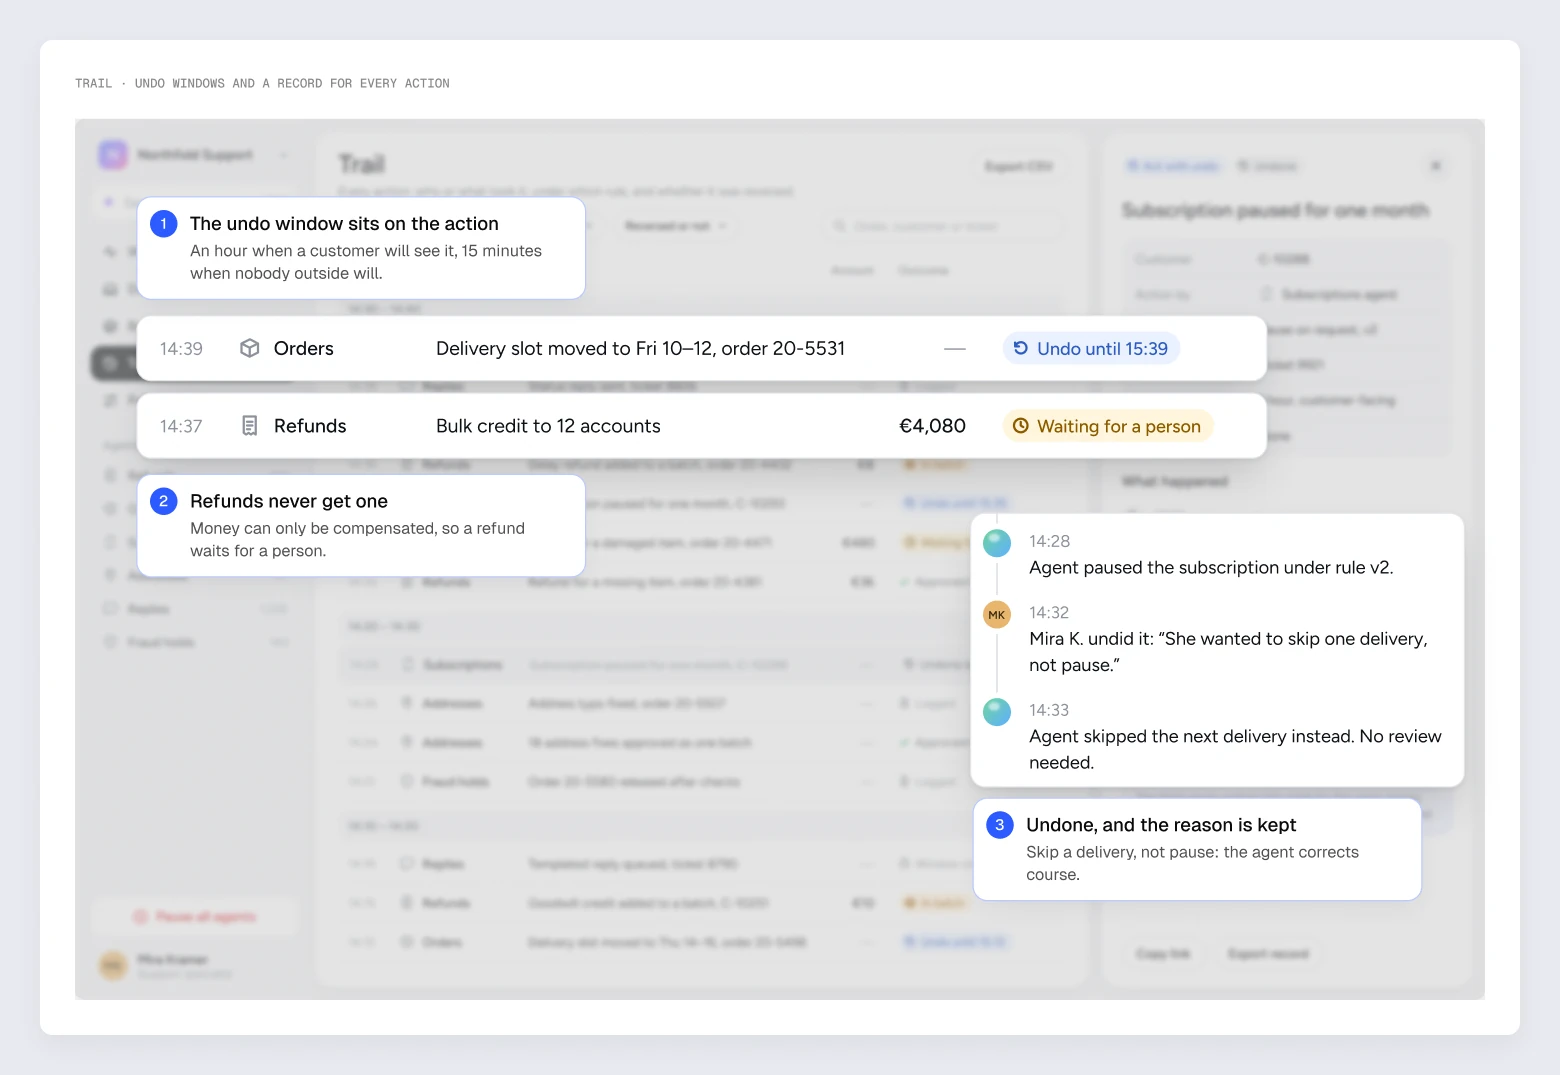Image resolution: width=1560 pixels, height=1075 pixels.
Task: Click the teal agent avatar at 14:33
Action: 997,712
